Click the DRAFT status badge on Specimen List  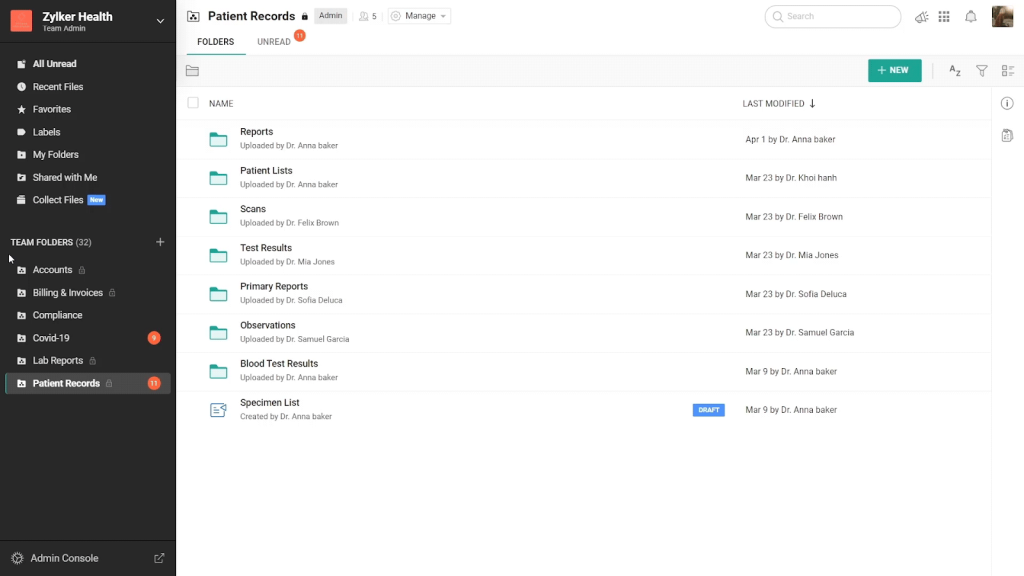[708, 409]
